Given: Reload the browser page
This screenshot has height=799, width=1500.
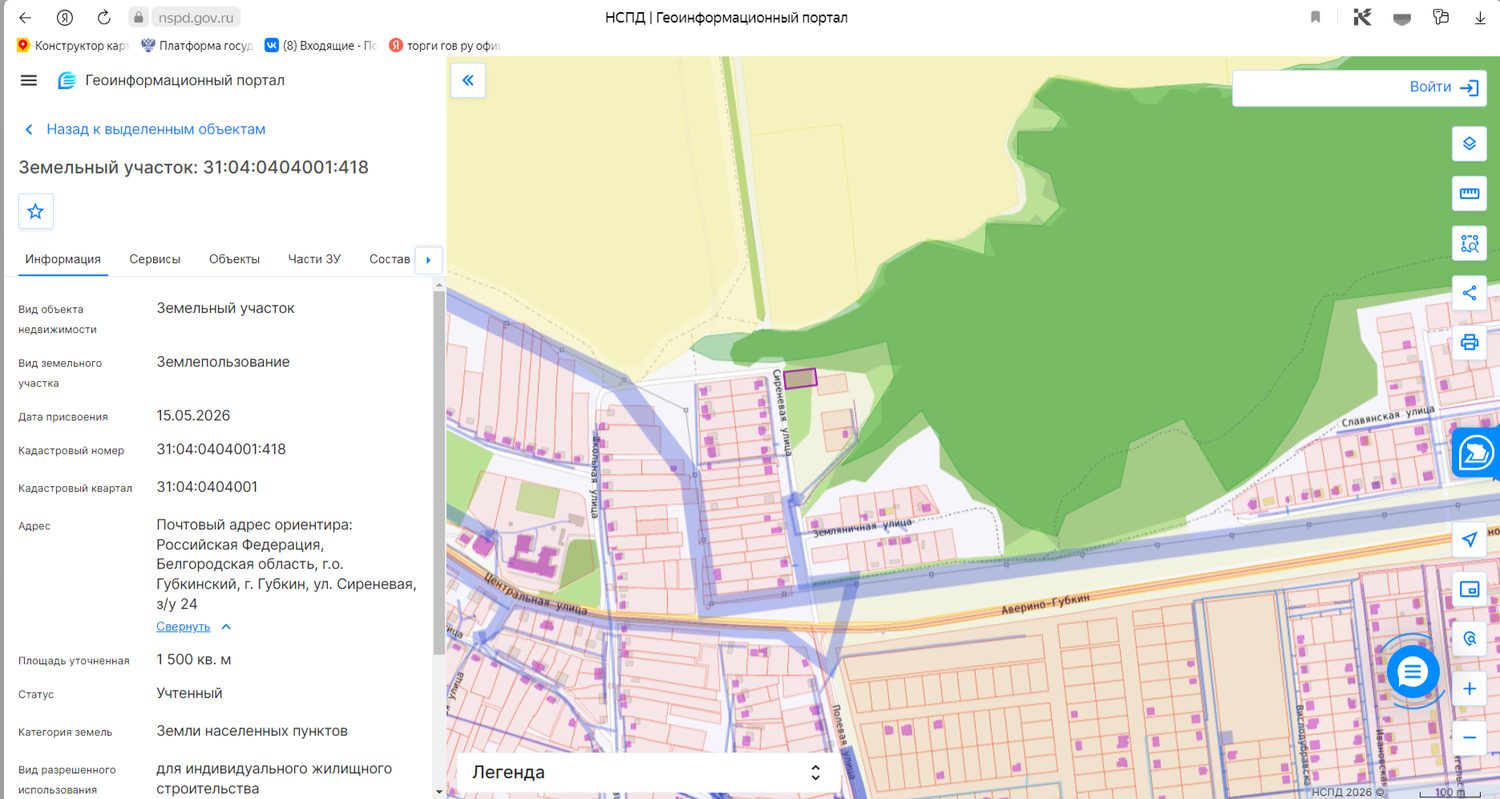Looking at the screenshot, I should click(x=104, y=17).
